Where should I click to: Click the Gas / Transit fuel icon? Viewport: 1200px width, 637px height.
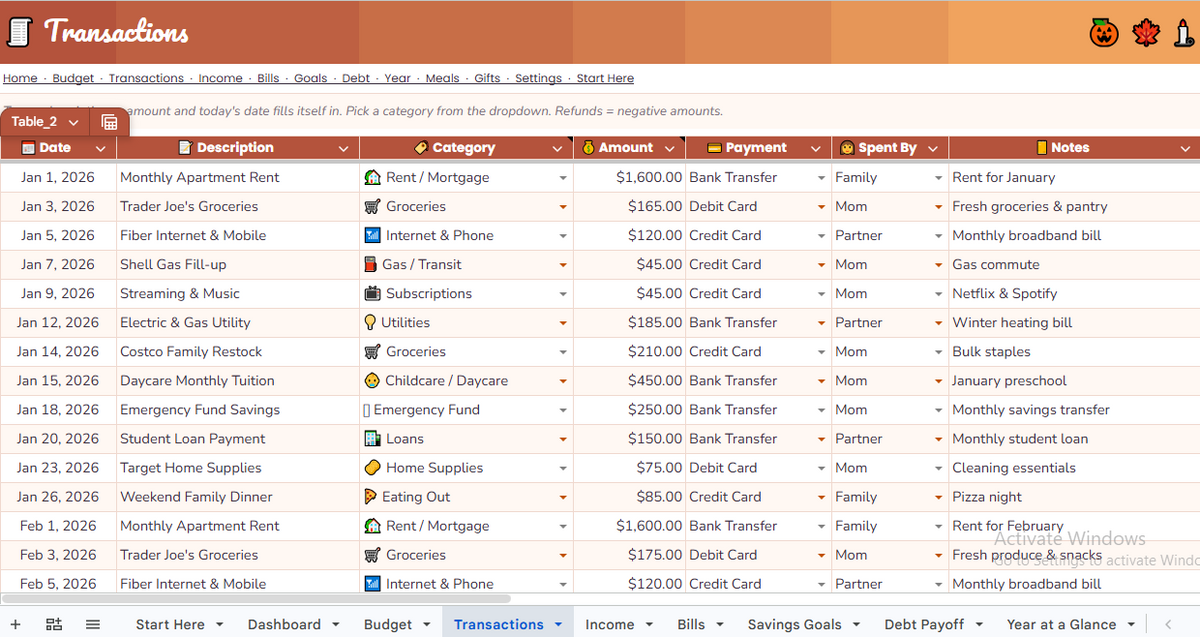pyautogui.click(x=371, y=264)
